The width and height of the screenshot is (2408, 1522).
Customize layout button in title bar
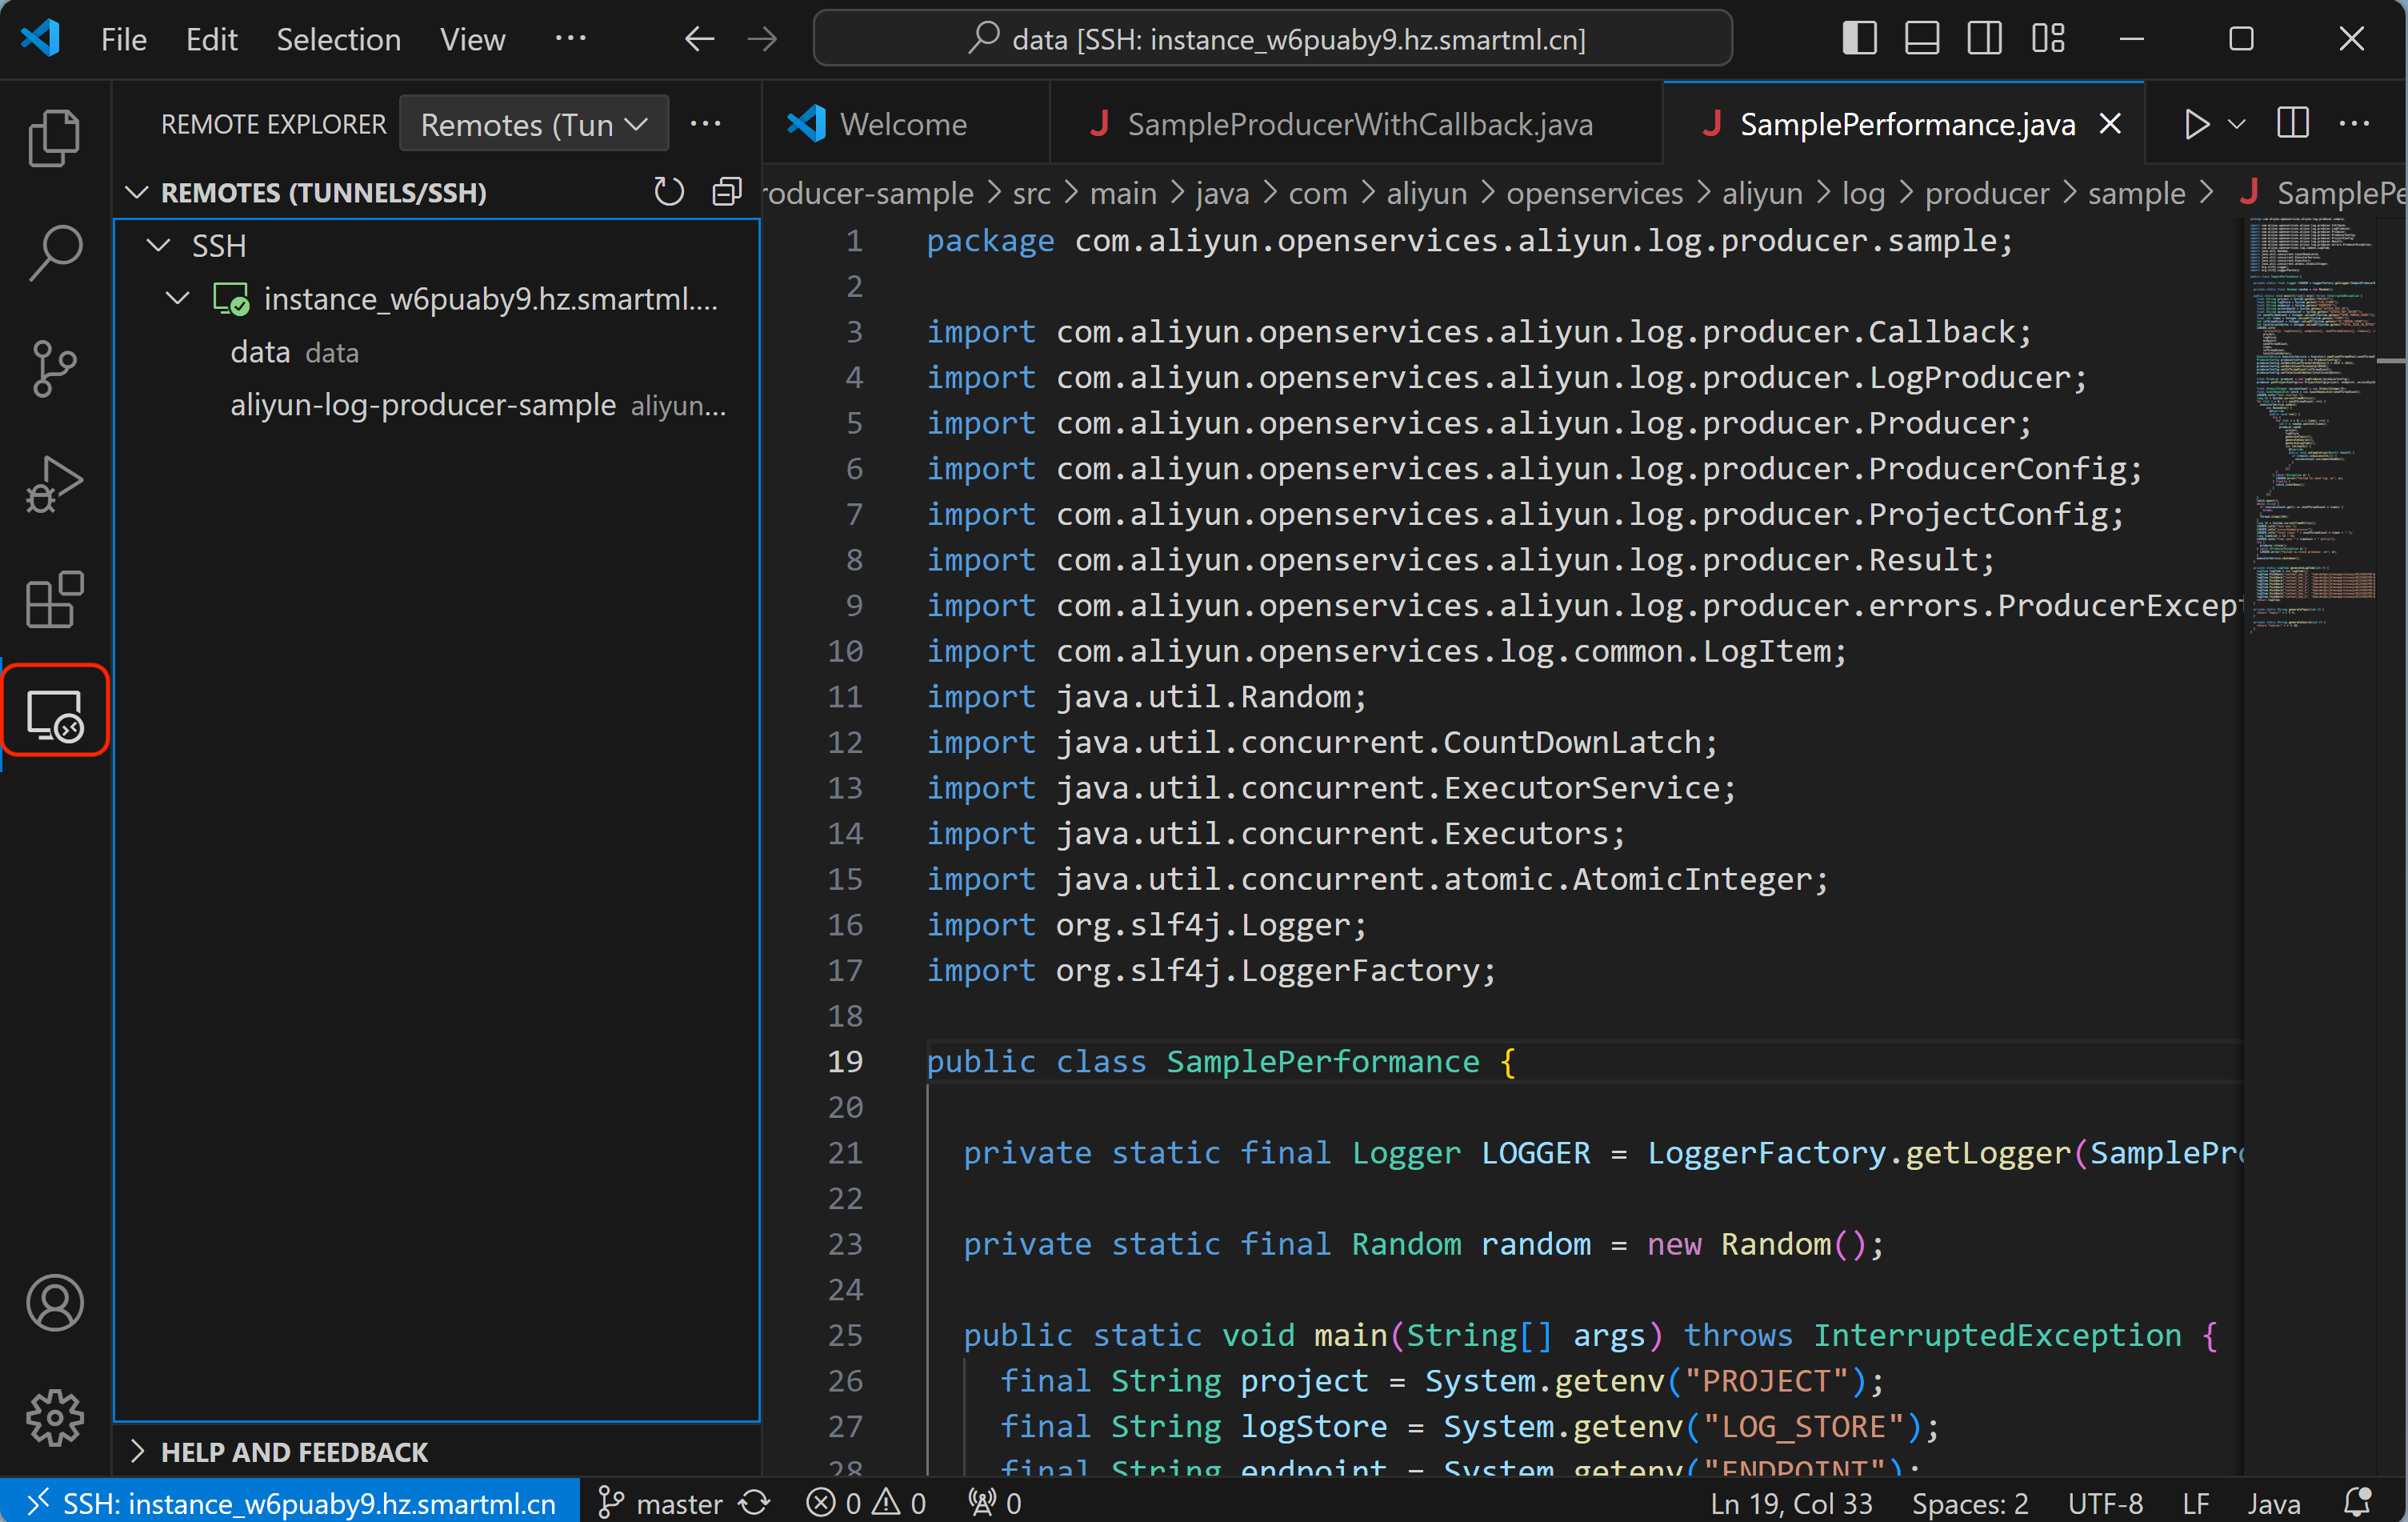2048,39
